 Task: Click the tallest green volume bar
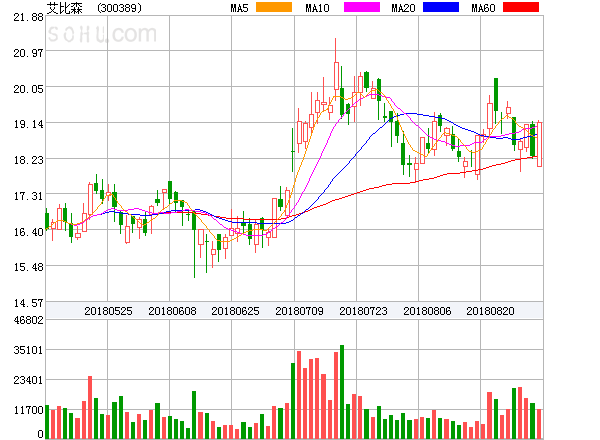pos(342,392)
